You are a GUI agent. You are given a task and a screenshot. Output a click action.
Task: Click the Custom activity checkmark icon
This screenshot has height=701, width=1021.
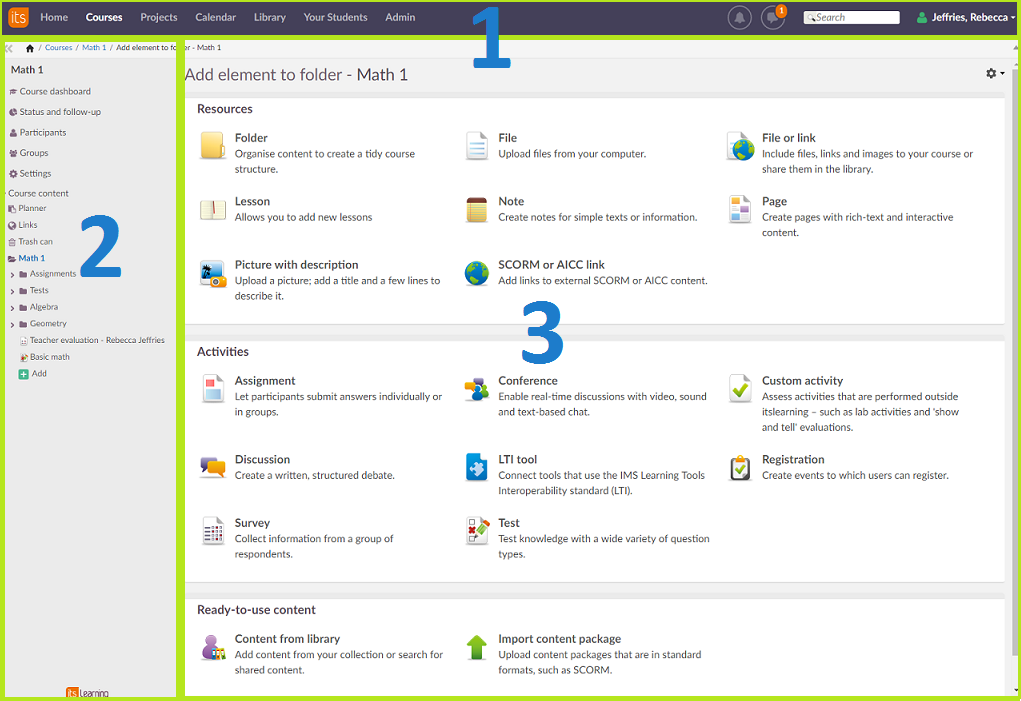740,389
